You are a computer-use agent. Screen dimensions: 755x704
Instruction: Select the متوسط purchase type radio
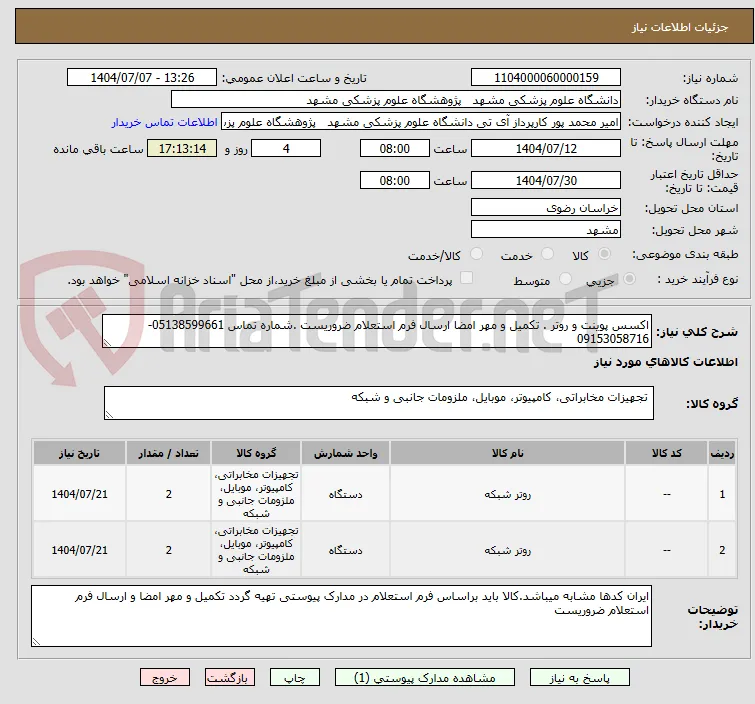[565, 279]
